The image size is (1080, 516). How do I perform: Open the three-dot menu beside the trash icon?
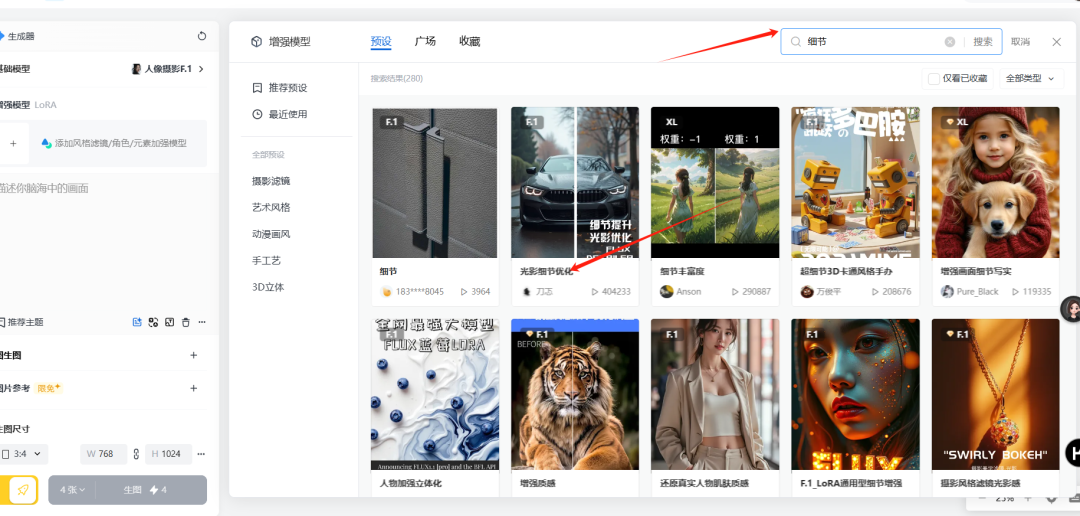pos(202,322)
